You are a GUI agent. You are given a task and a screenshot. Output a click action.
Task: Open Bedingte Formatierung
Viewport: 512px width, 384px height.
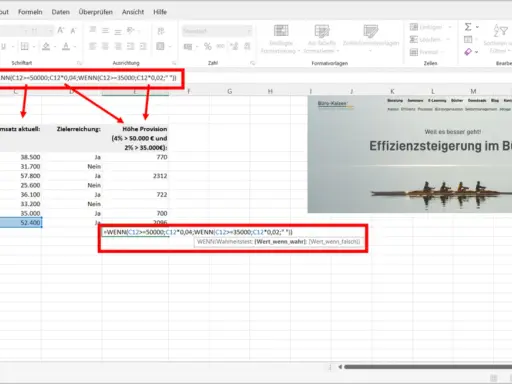coord(281,39)
